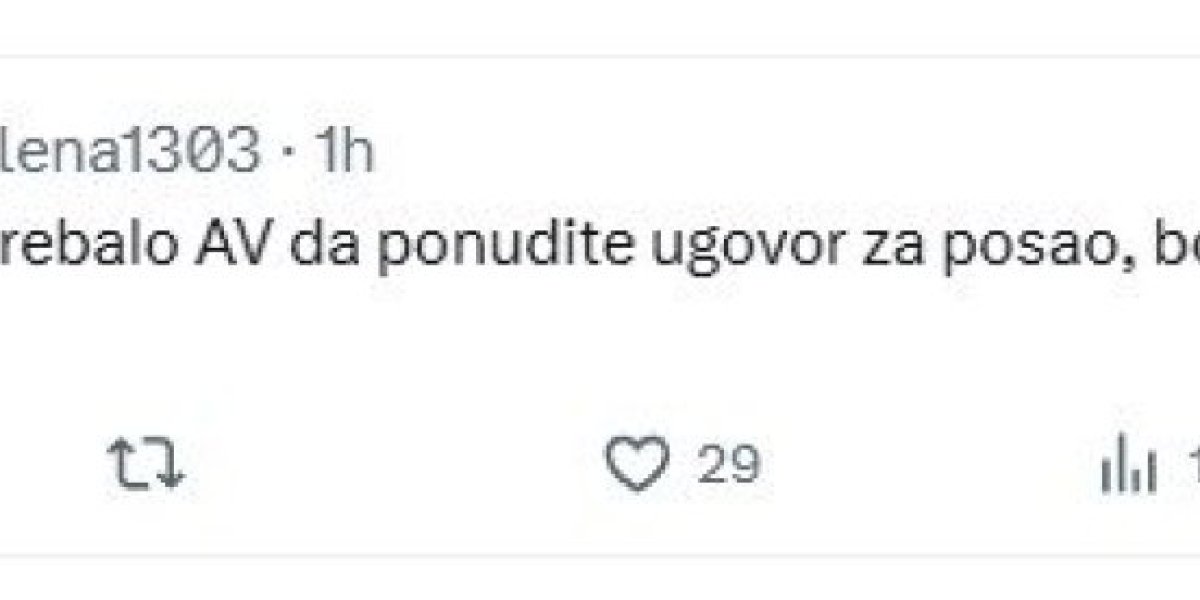Click the like count showing 29
This screenshot has width=1200, height=600.
point(729,466)
